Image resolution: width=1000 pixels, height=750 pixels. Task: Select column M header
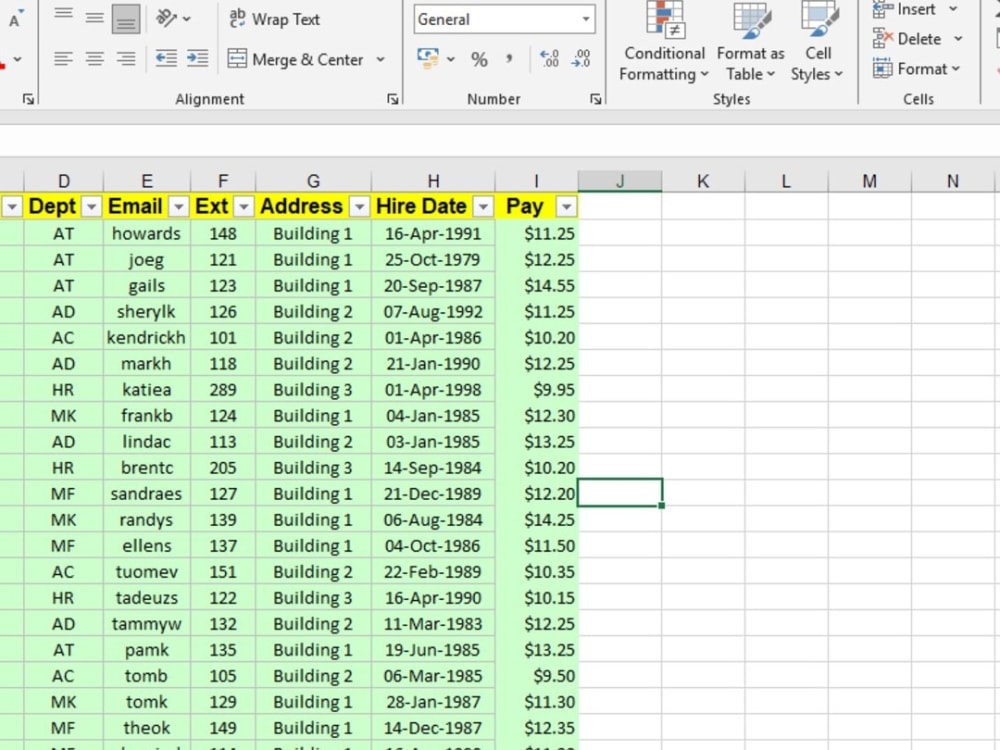click(x=869, y=181)
